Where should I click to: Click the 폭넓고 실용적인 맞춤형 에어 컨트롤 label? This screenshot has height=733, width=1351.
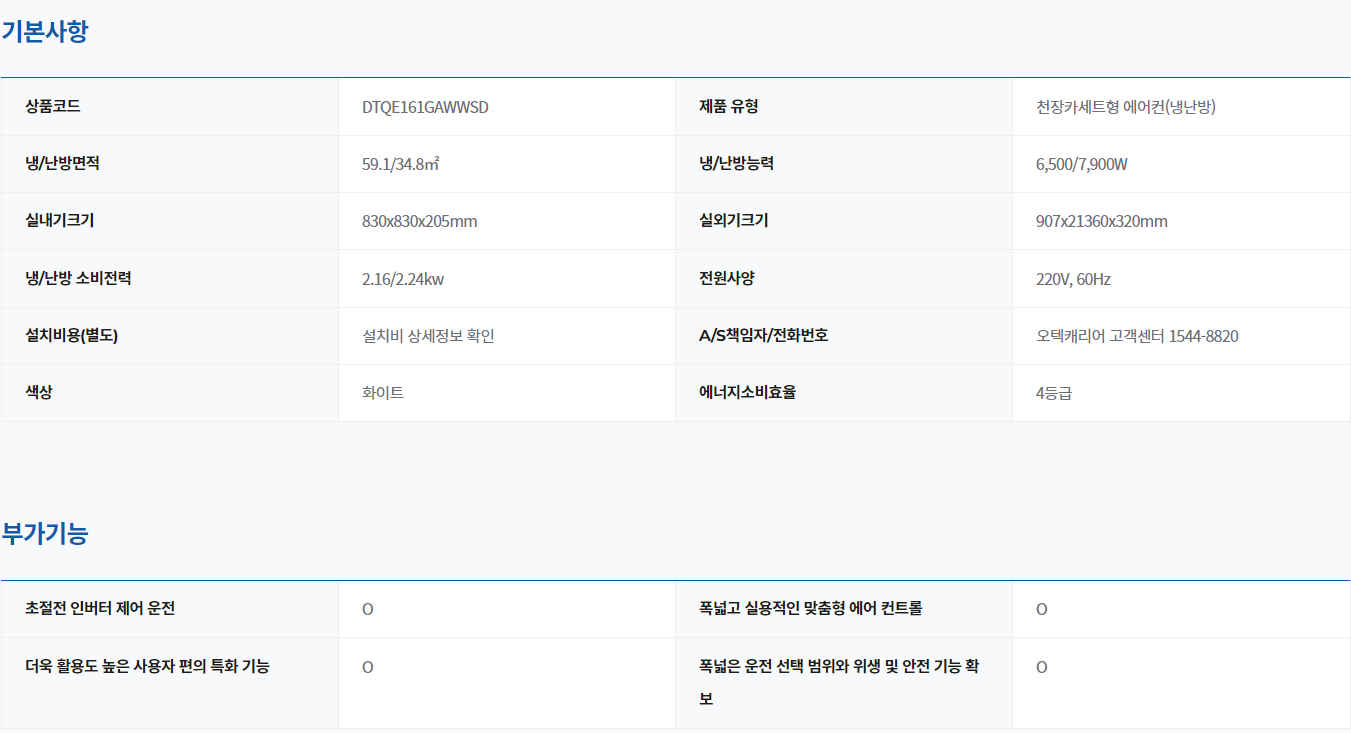(810, 608)
